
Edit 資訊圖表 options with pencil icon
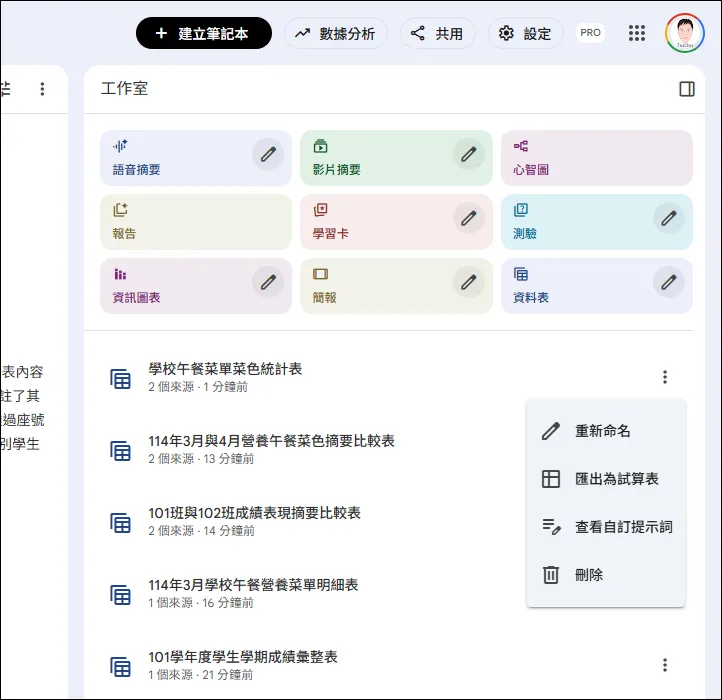pos(268,282)
